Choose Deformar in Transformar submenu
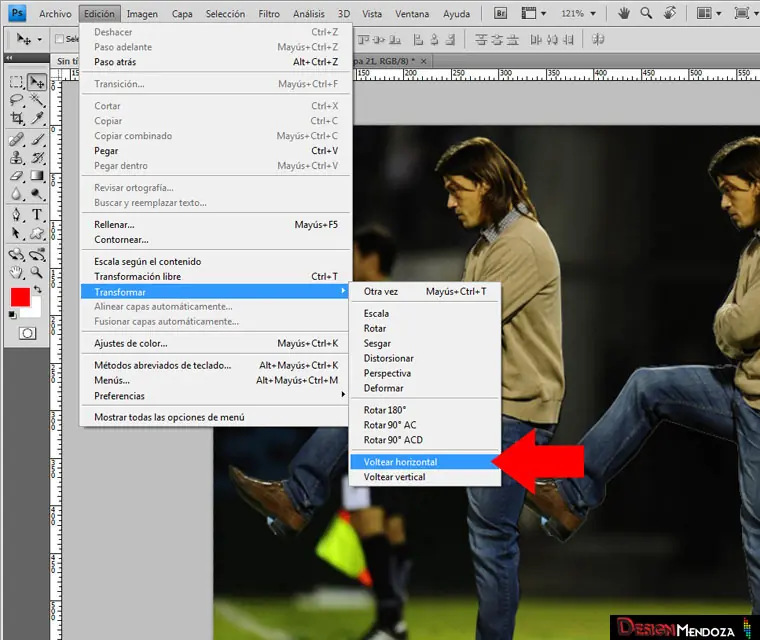Screen dimensions: 760x640 425,388
